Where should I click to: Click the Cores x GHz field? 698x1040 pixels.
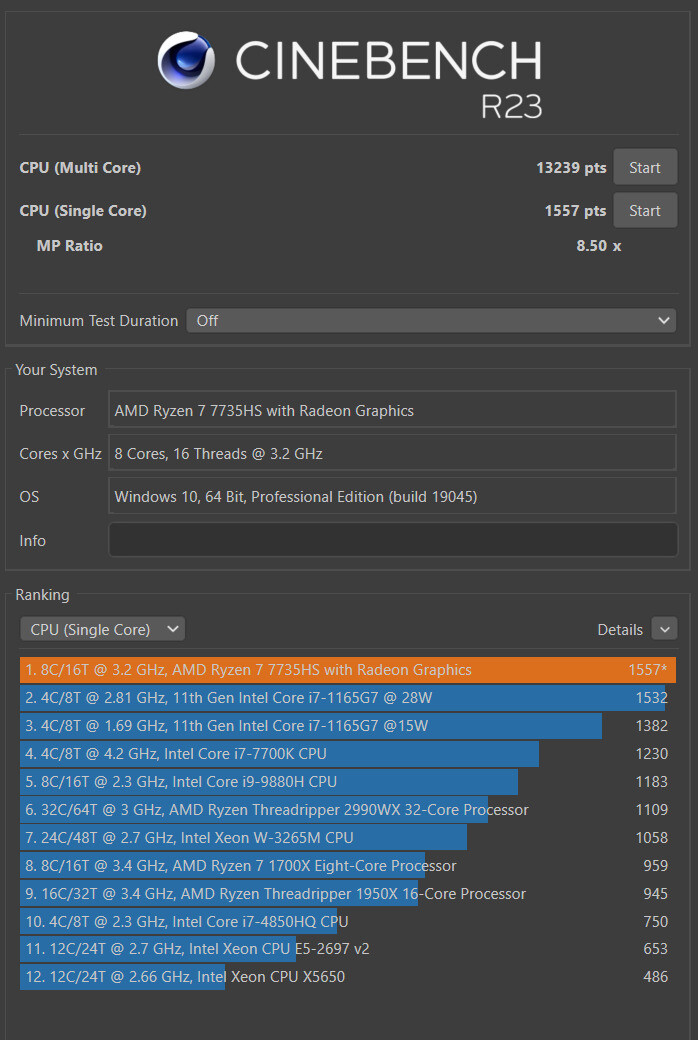pos(392,454)
